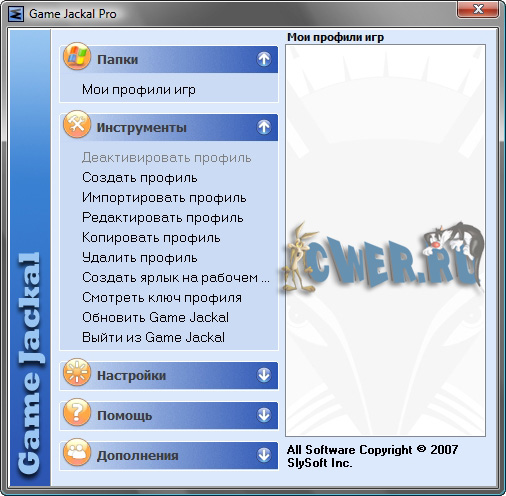Click the orange sun Настройки icon

tap(77, 372)
